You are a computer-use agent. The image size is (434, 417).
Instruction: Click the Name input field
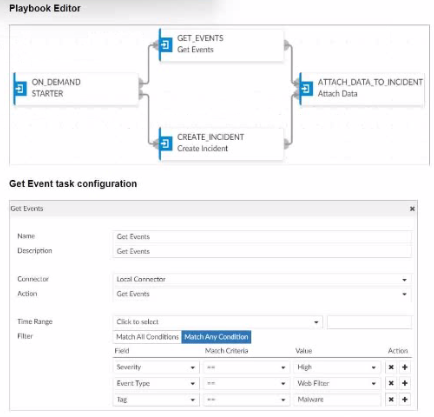coord(262,237)
